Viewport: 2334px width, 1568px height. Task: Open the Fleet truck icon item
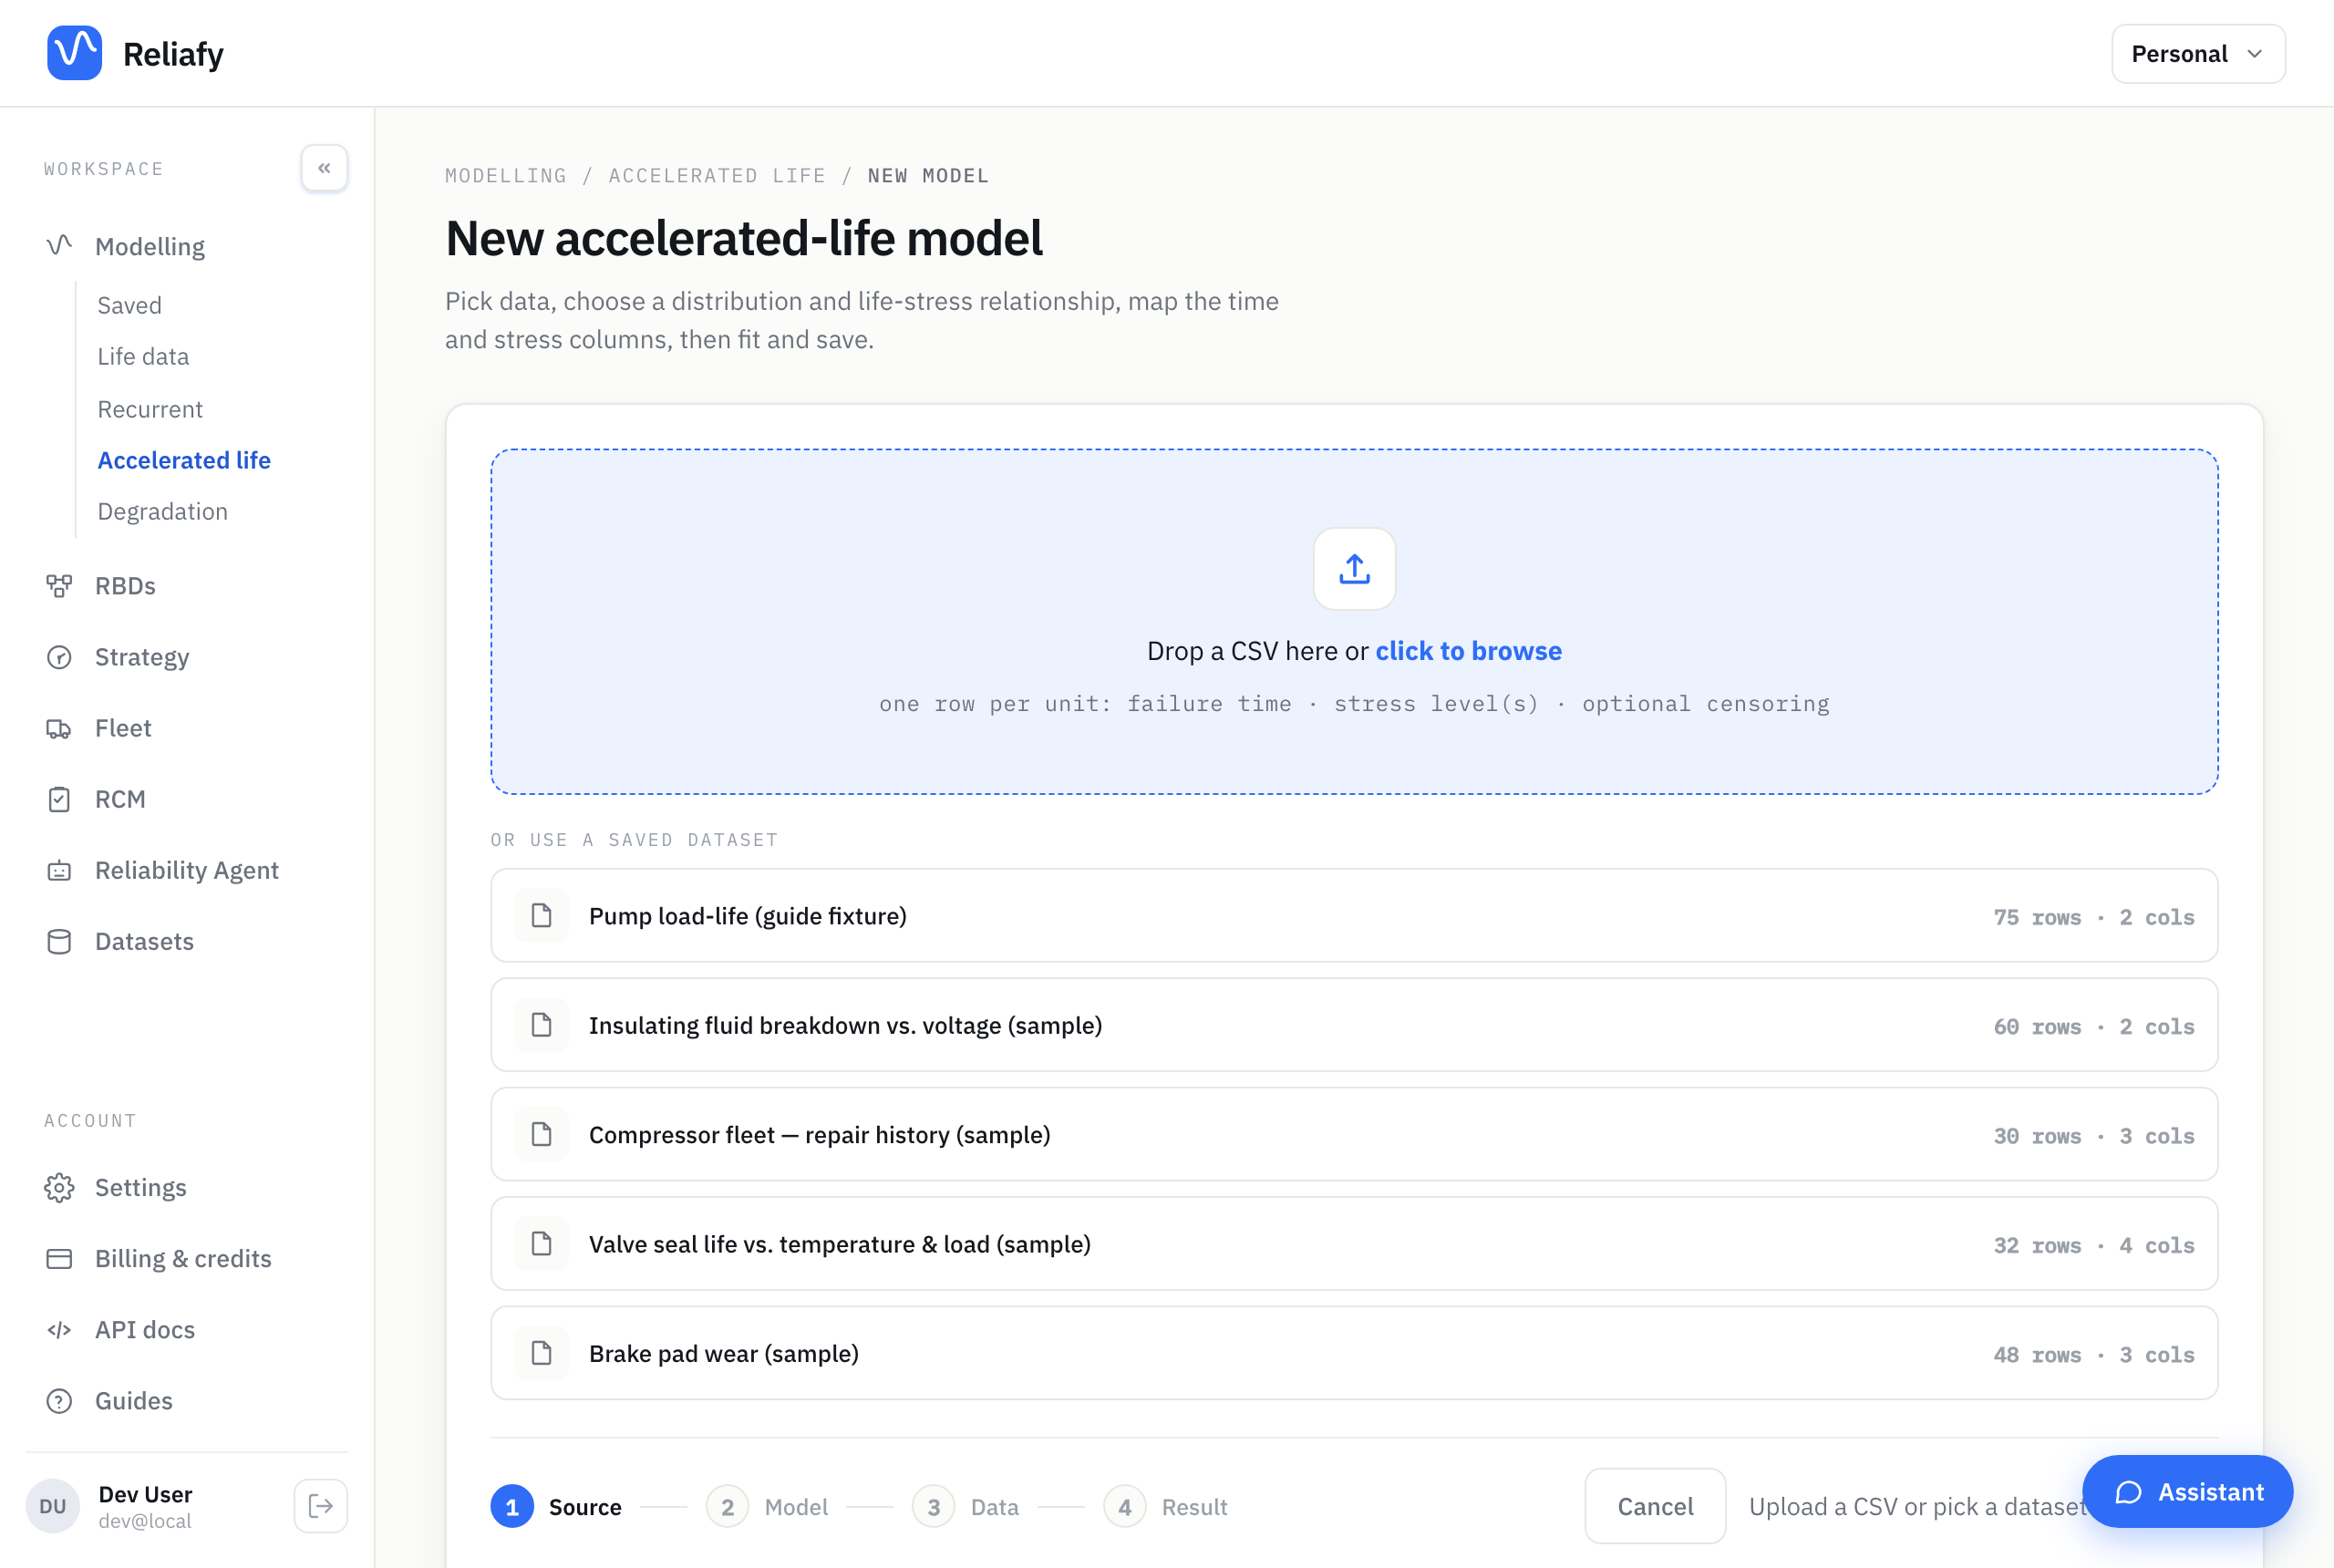click(x=59, y=728)
